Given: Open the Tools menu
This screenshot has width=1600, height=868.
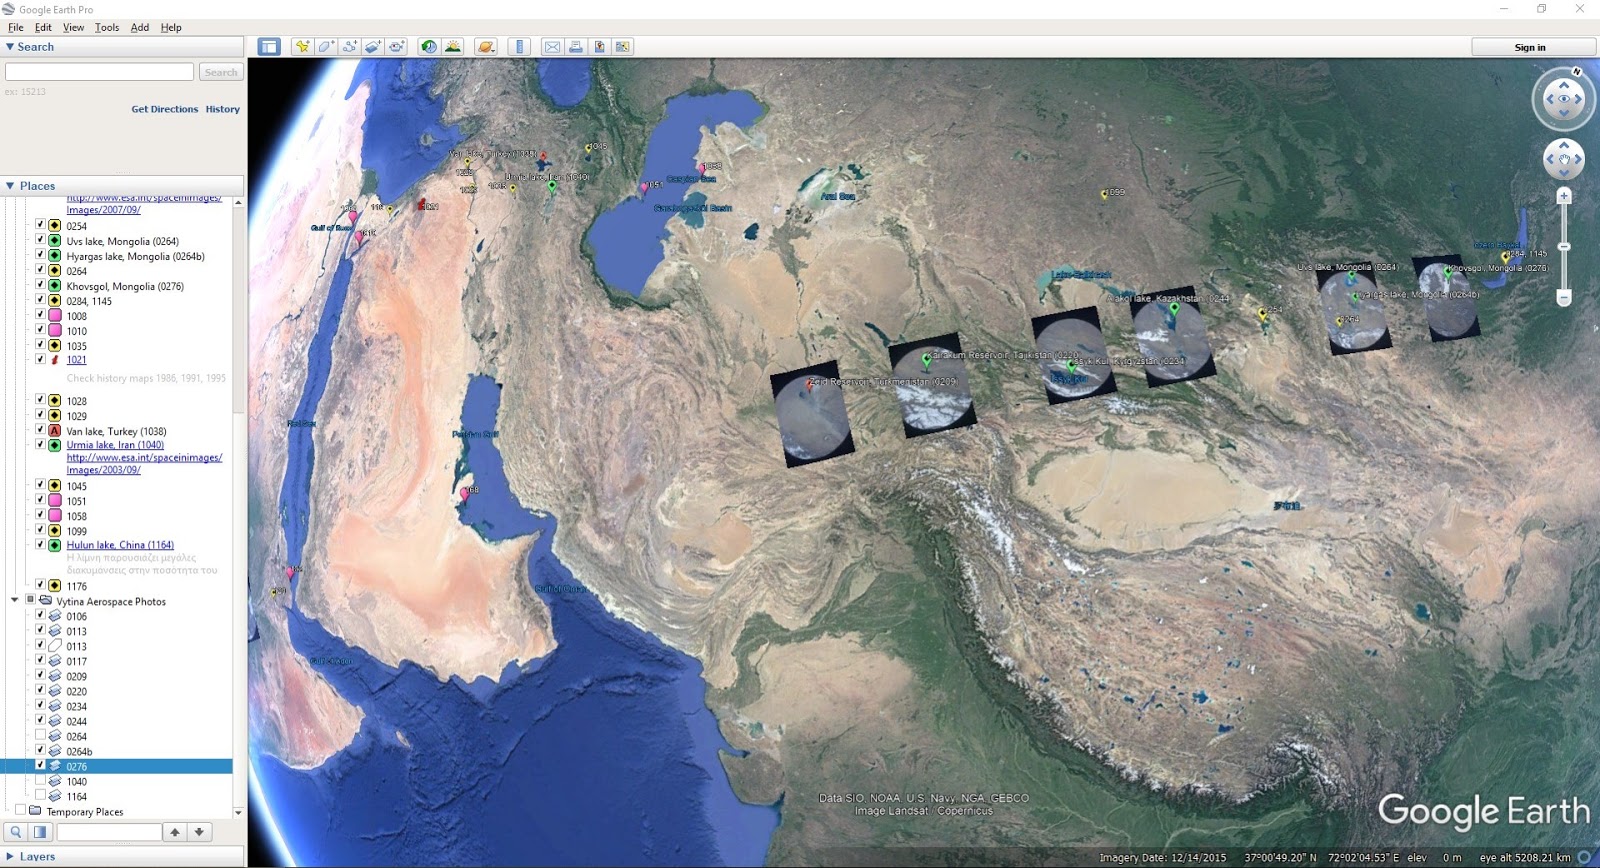Looking at the screenshot, I should (107, 27).
